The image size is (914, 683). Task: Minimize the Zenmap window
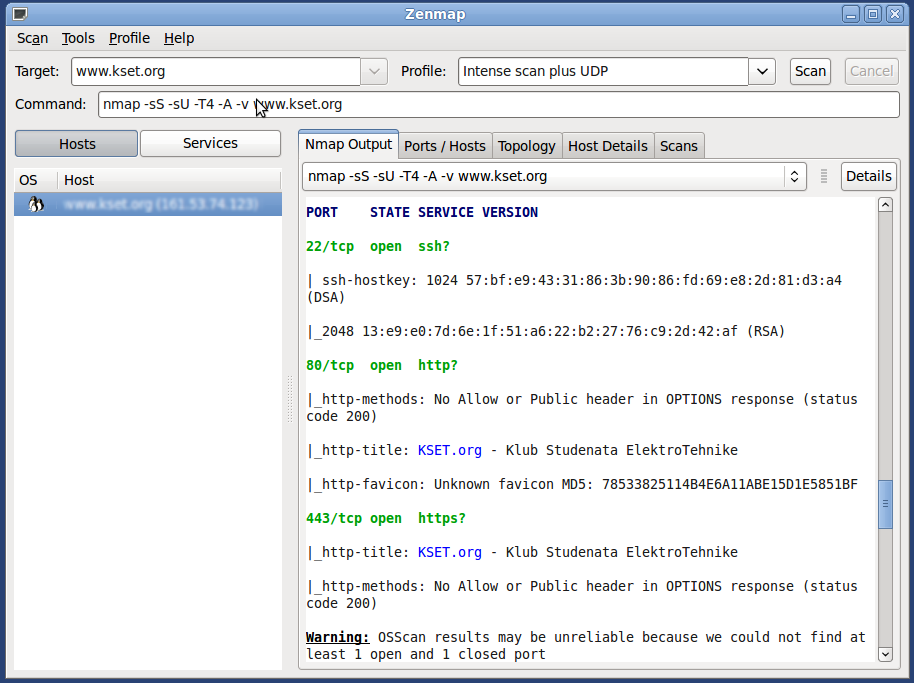(850, 14)
